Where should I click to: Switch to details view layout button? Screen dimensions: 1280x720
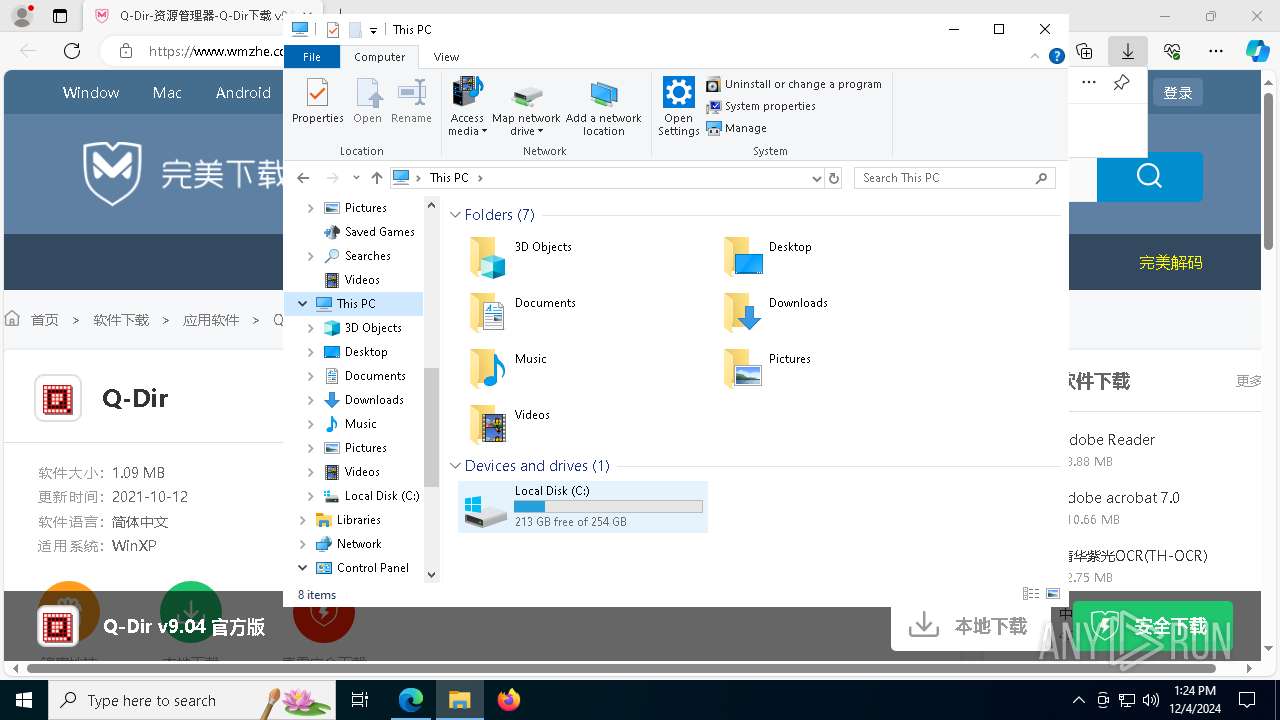pos(1031,594)
